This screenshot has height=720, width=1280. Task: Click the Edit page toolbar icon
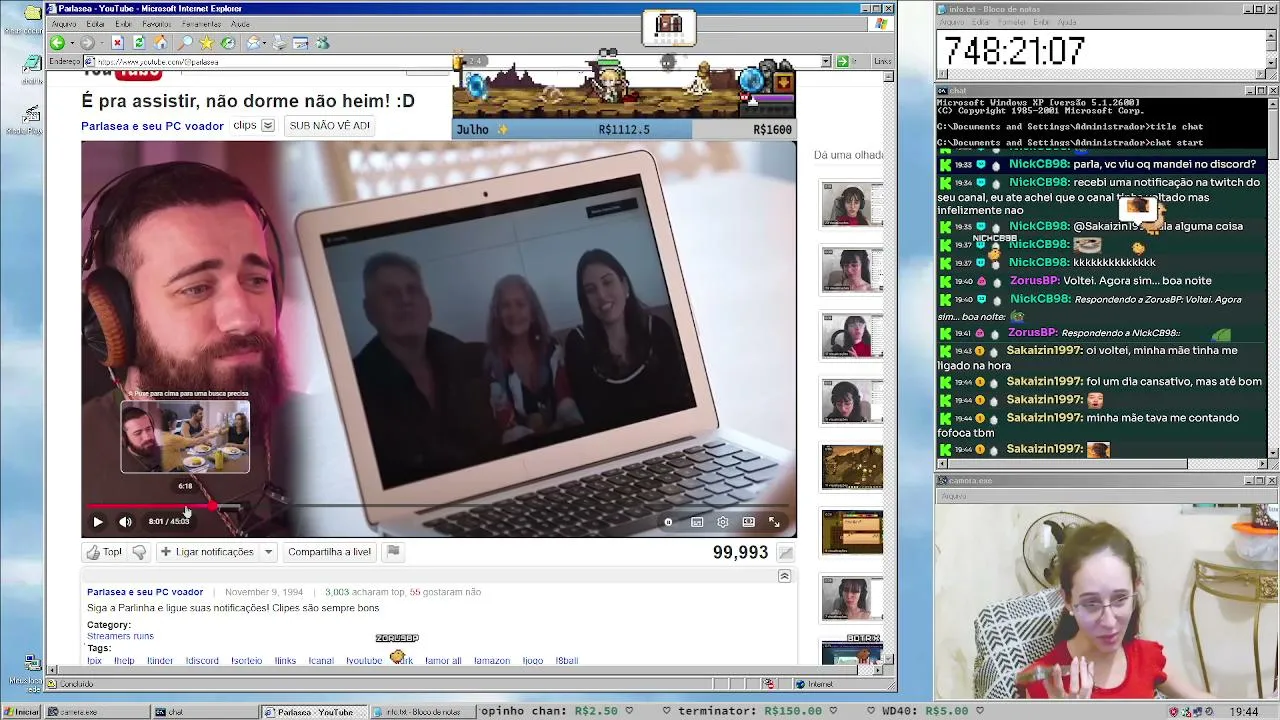300,43
